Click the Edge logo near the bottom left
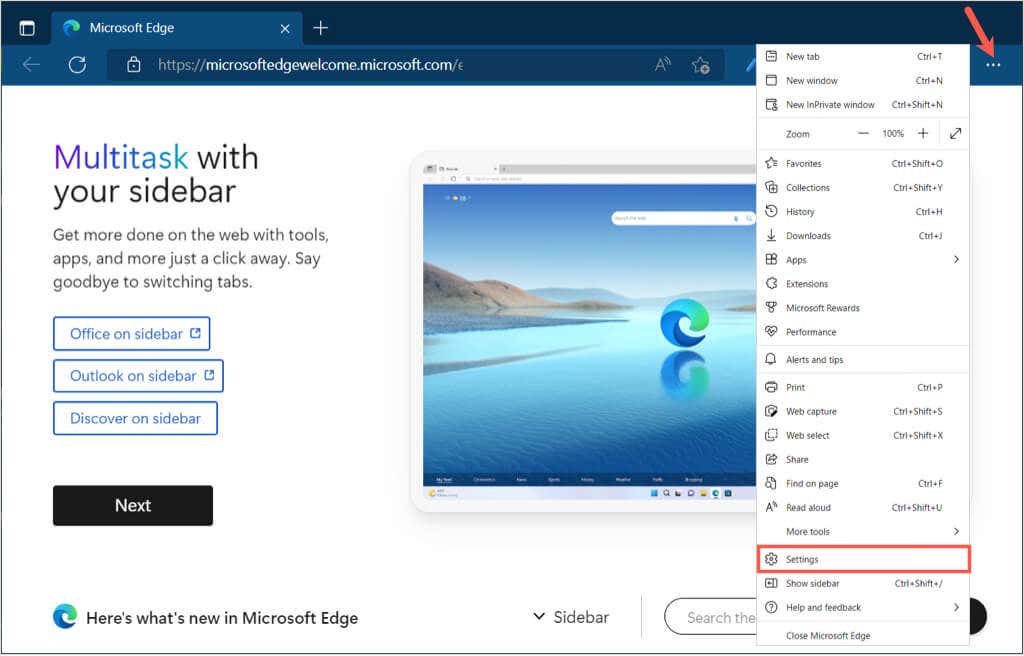The width and height of the screenshot is (1024, 656). 65,617
